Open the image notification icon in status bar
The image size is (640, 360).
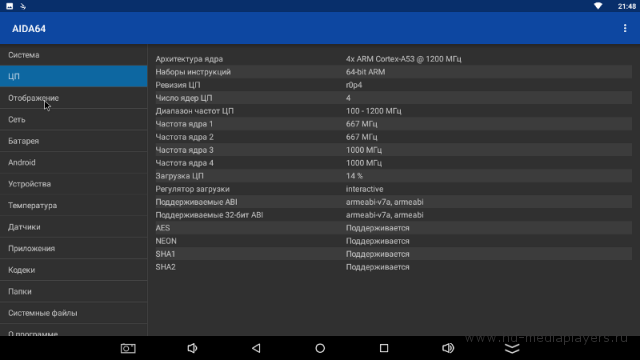9,6
